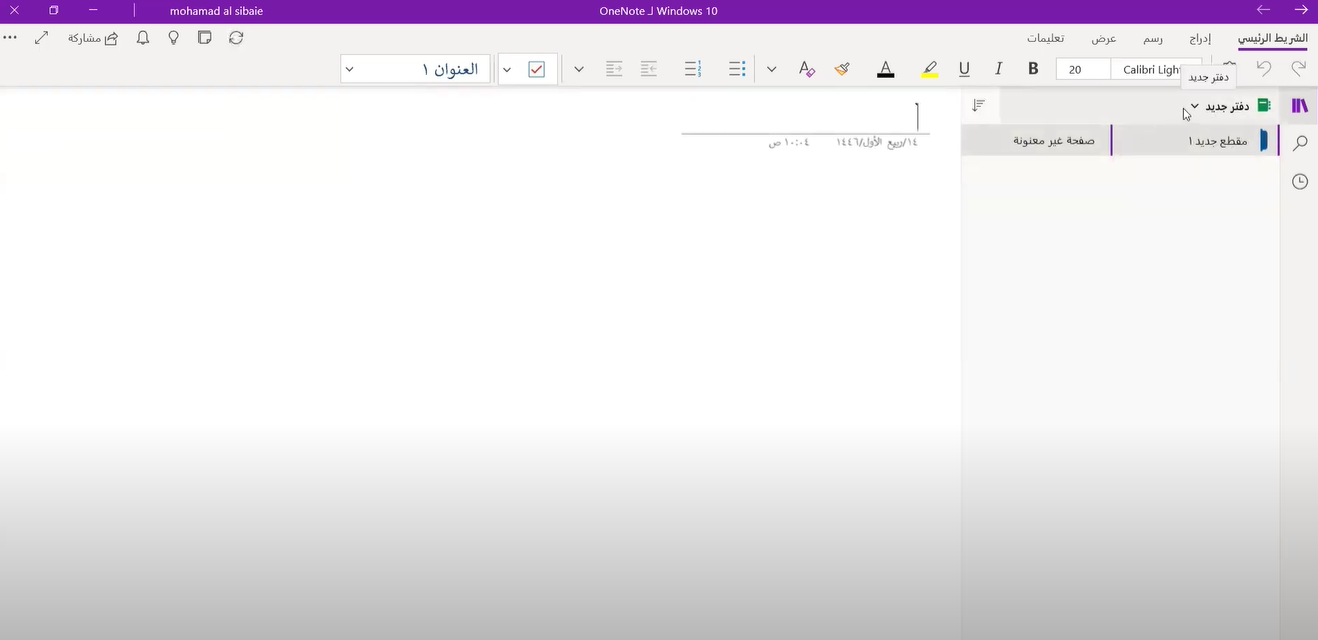This screenshot has height=640, width=1318.
Task: Expand the العنوان ١ styles dropdown
Action: (349, 69)
